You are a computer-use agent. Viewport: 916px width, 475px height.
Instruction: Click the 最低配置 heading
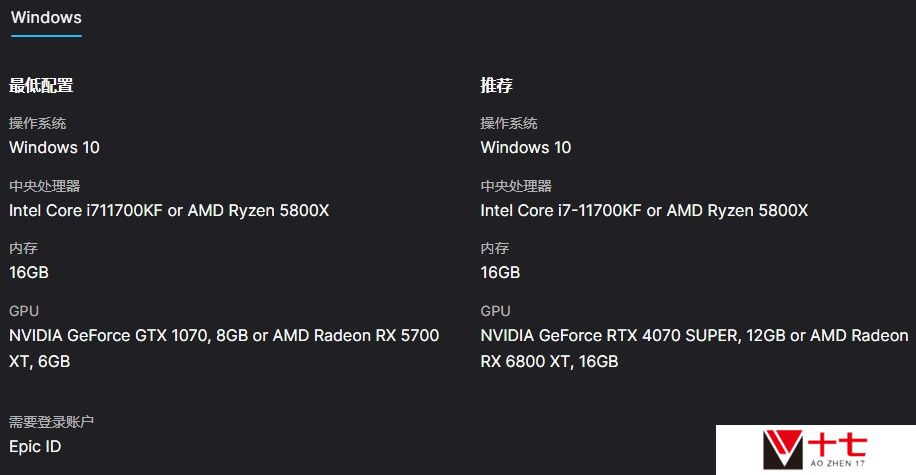point(41,85)
